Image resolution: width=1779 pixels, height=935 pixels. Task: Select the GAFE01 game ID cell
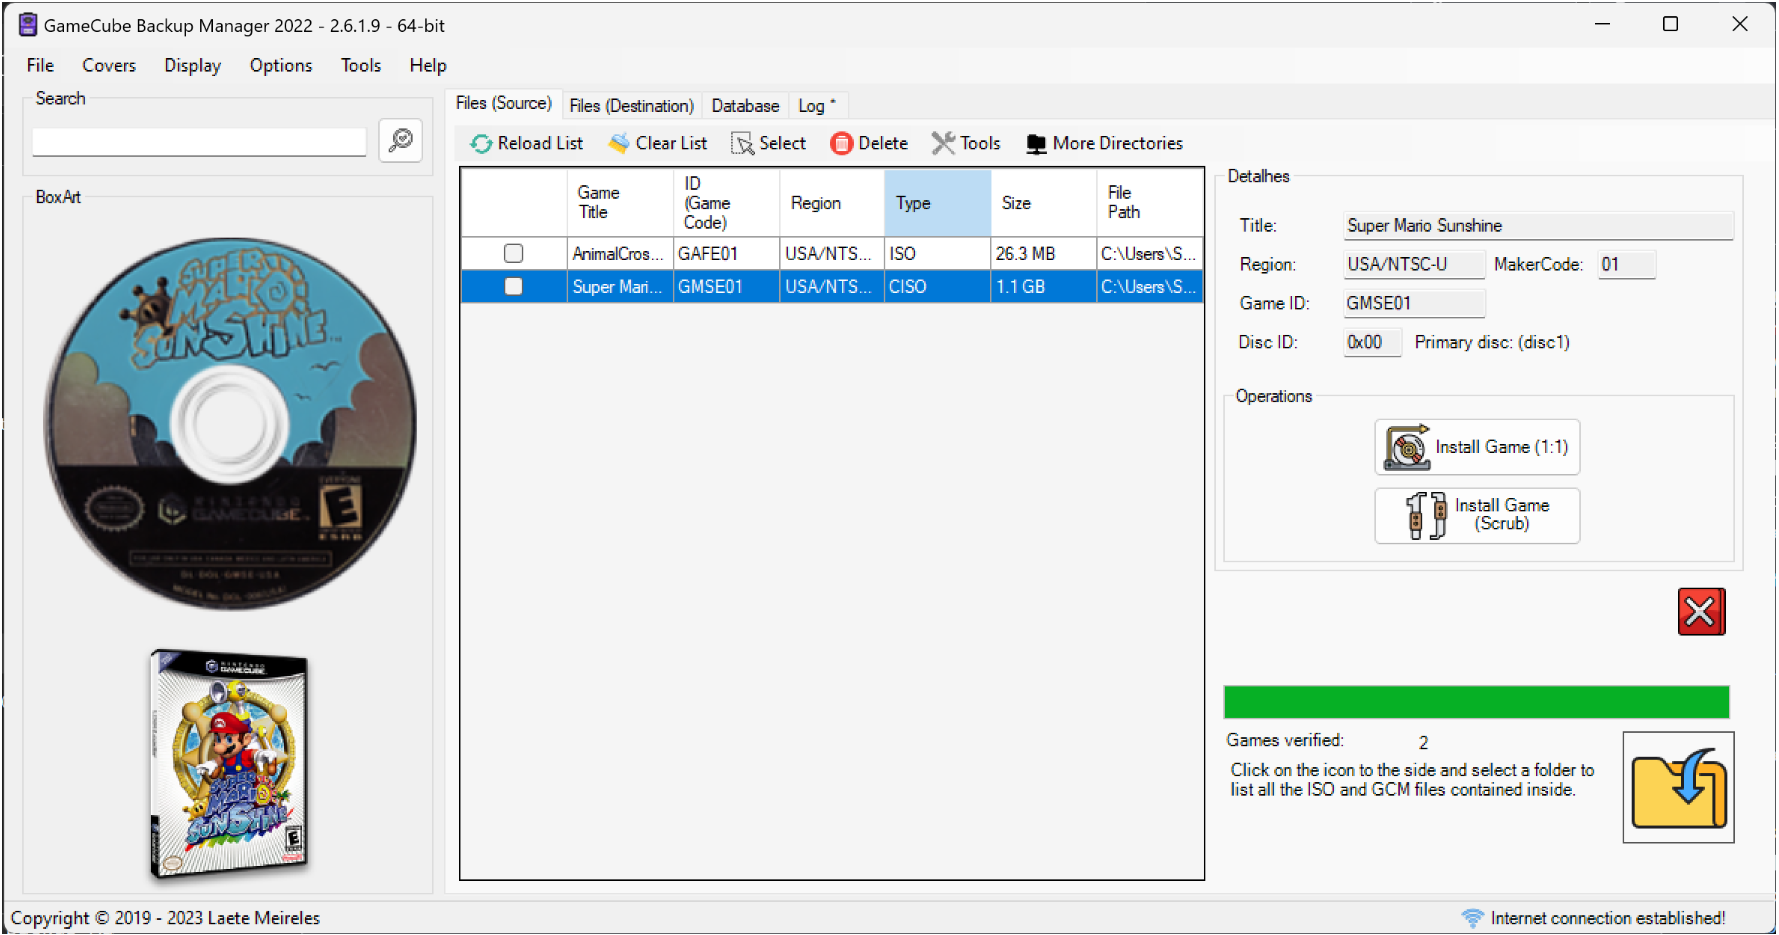[x=726, y=254]
